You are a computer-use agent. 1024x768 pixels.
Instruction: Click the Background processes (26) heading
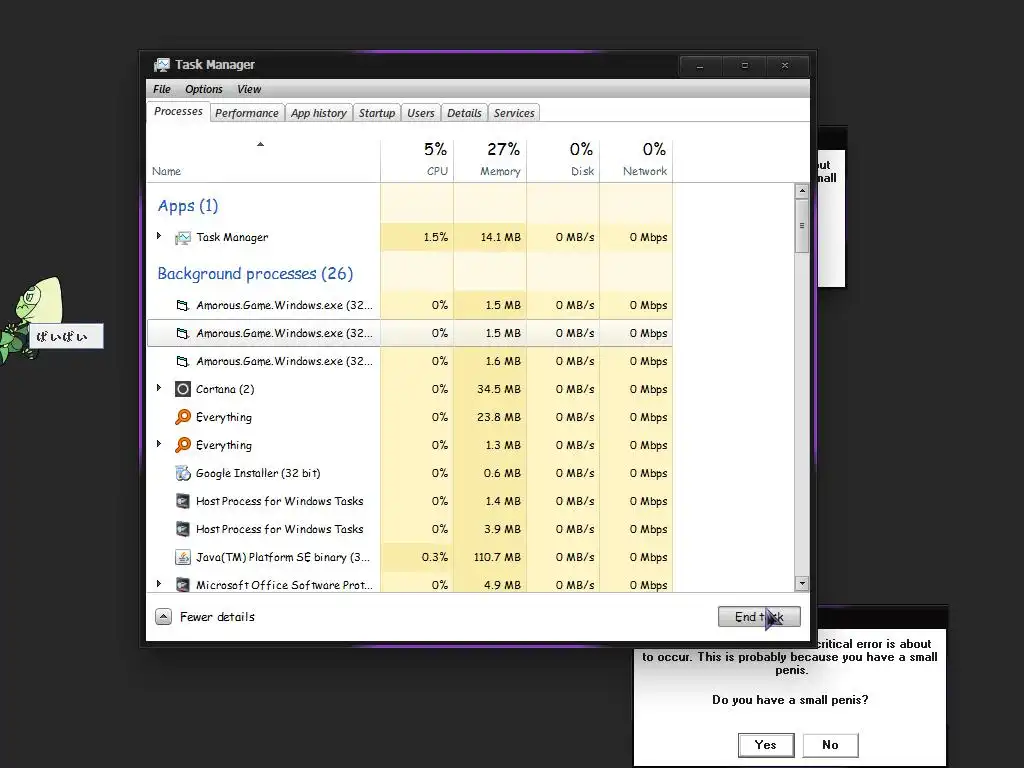[x=255, y=274]
